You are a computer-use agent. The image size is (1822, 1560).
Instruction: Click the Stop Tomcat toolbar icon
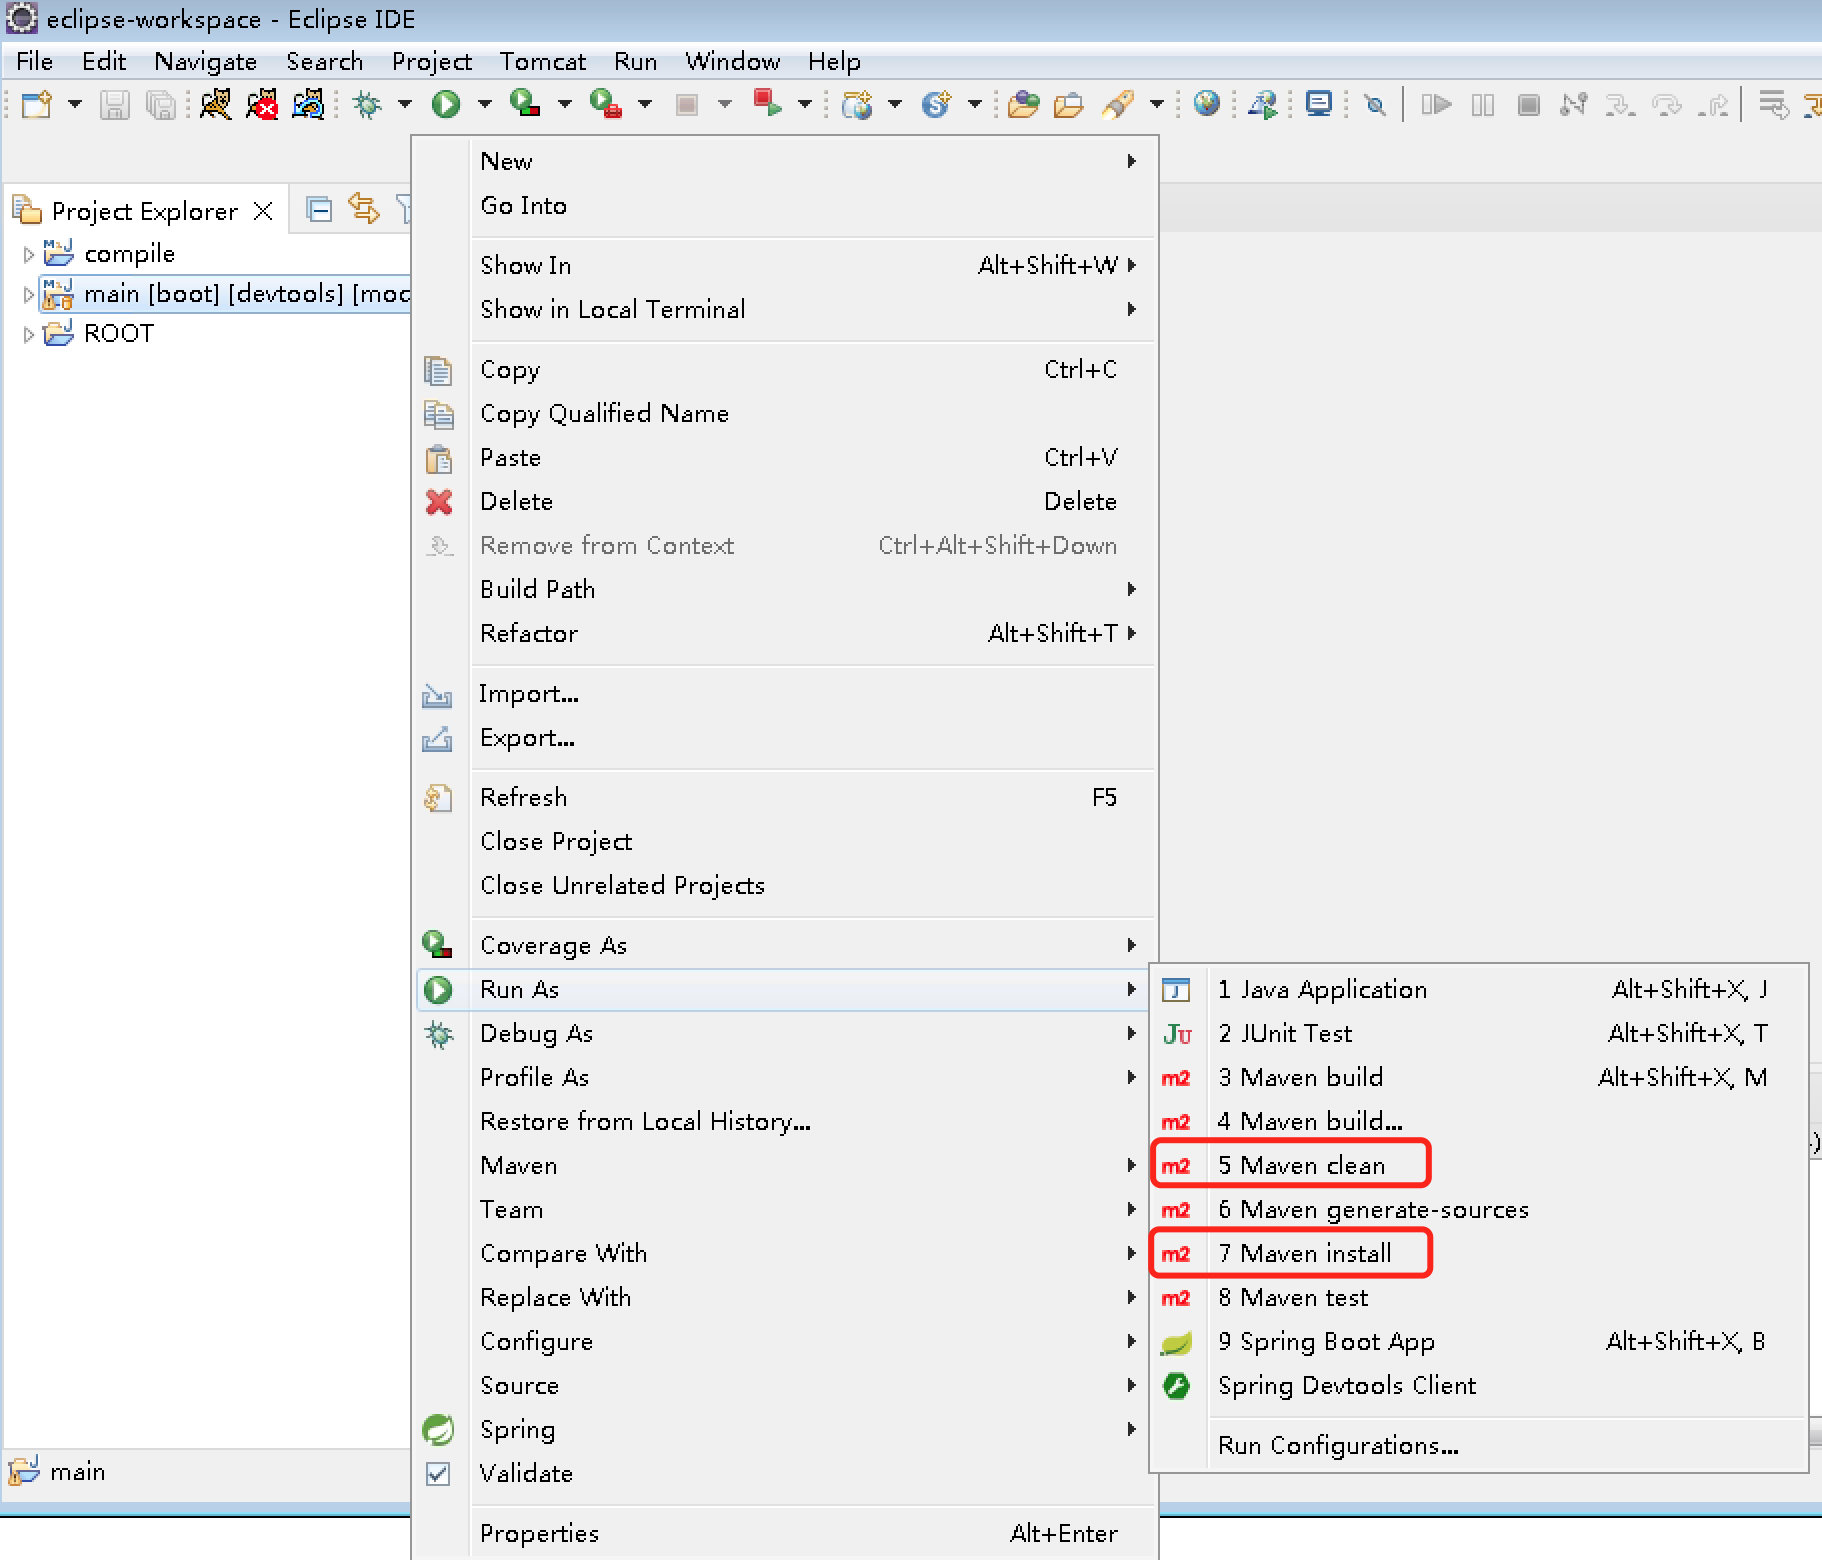tap(262, 104)
